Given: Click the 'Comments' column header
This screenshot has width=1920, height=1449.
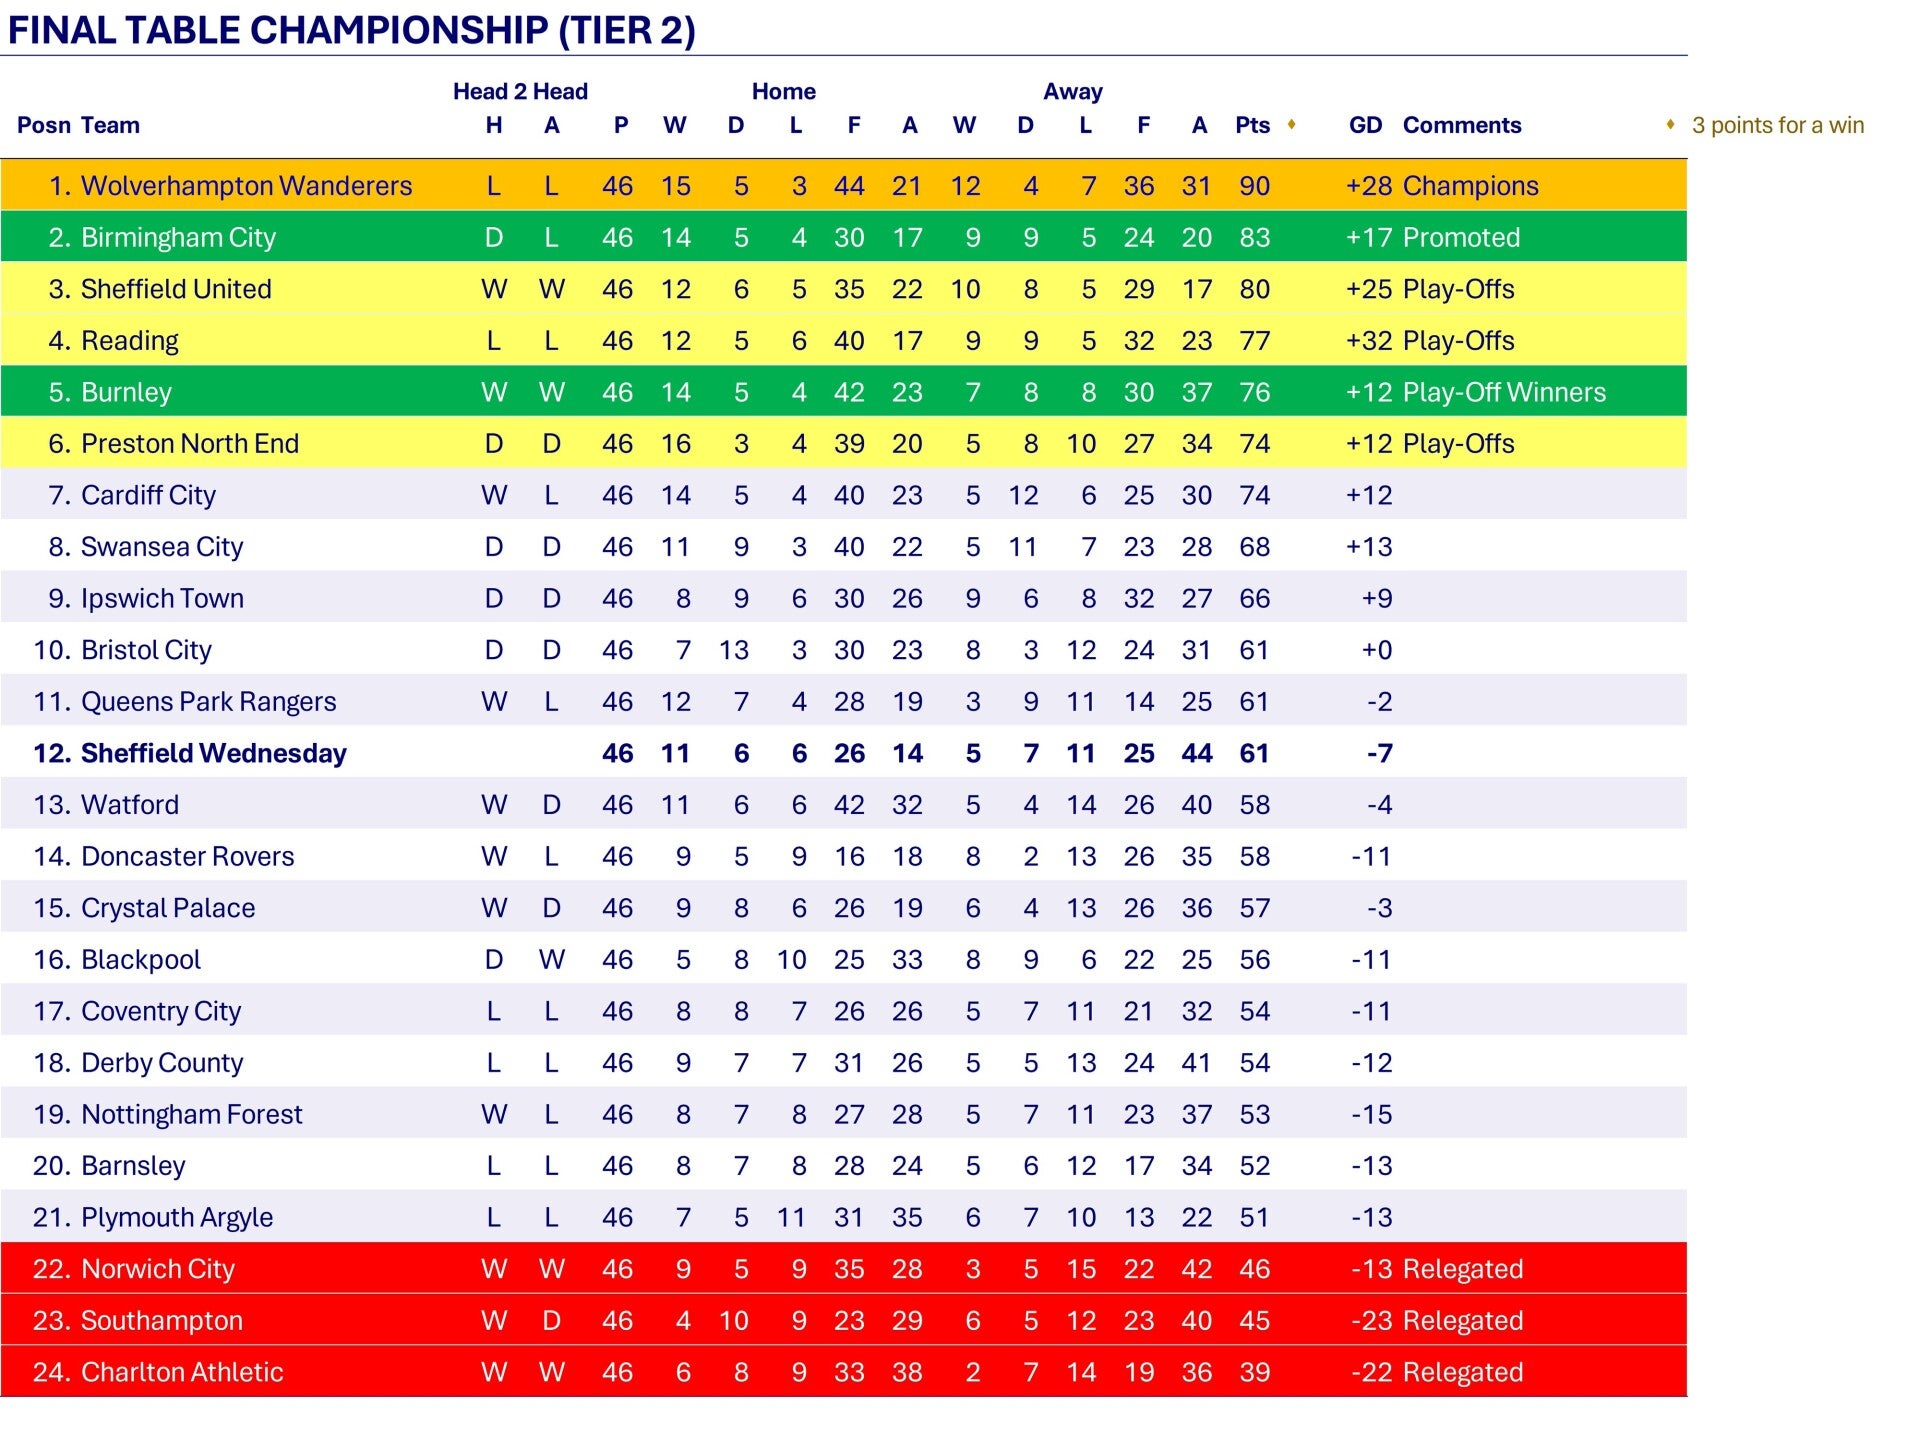Looking at the screenshot, I should pyautogui.click(x=1461, y=125).
